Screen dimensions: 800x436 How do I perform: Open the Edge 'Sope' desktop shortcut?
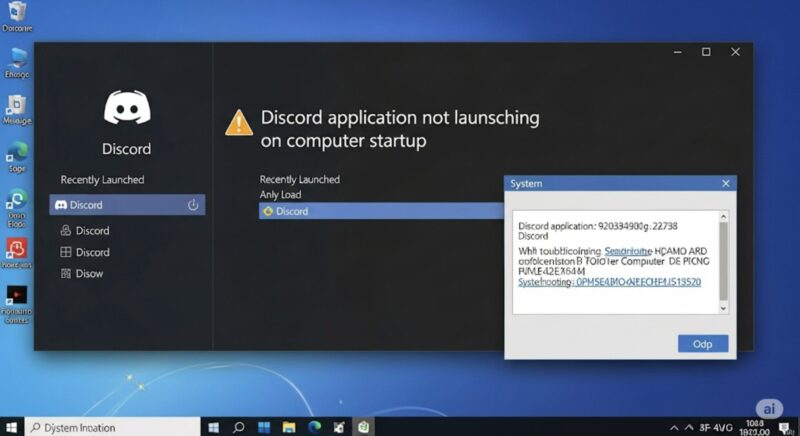17,157
